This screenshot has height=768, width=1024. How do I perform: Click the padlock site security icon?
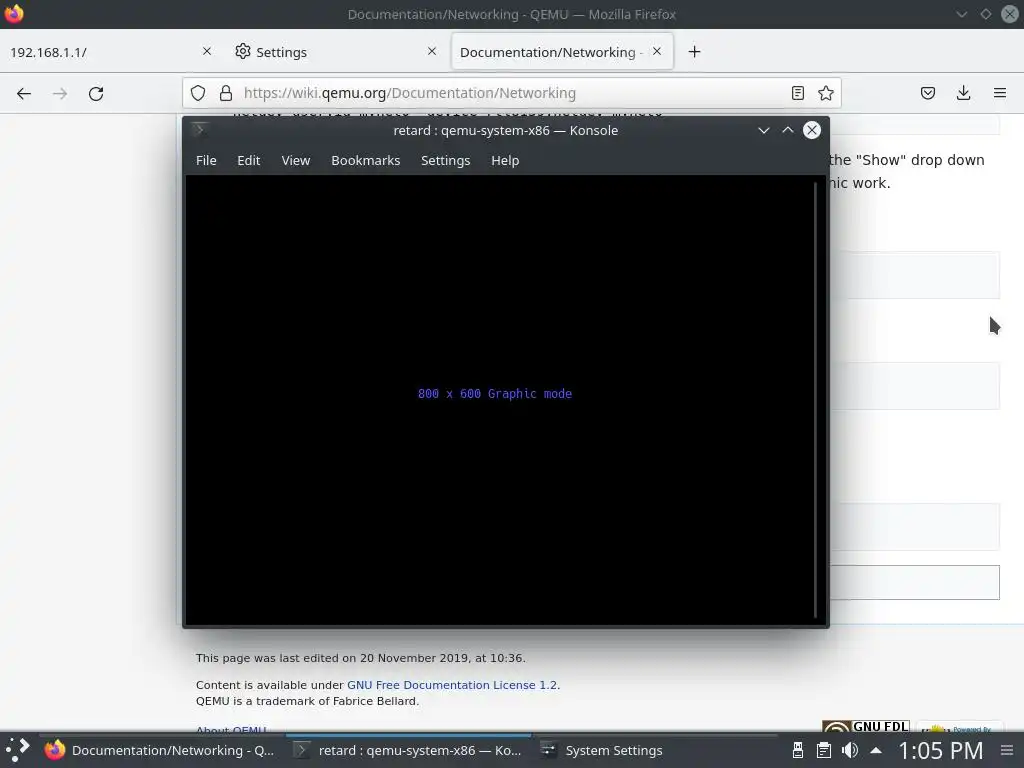point(226,93)
